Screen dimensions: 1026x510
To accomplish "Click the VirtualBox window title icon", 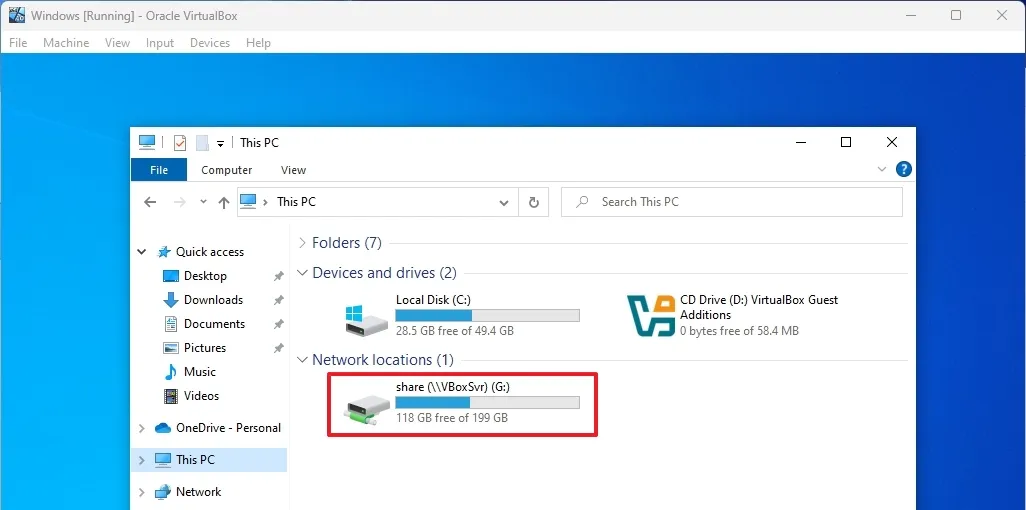I will click(x=17, y=14).
